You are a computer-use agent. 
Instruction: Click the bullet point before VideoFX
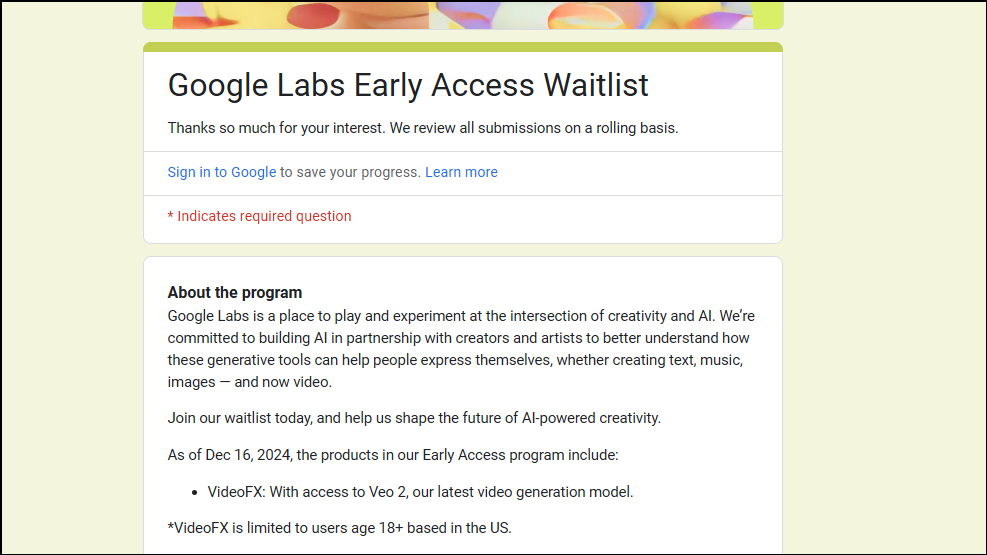pyautogui.click(x=195, y=493)
